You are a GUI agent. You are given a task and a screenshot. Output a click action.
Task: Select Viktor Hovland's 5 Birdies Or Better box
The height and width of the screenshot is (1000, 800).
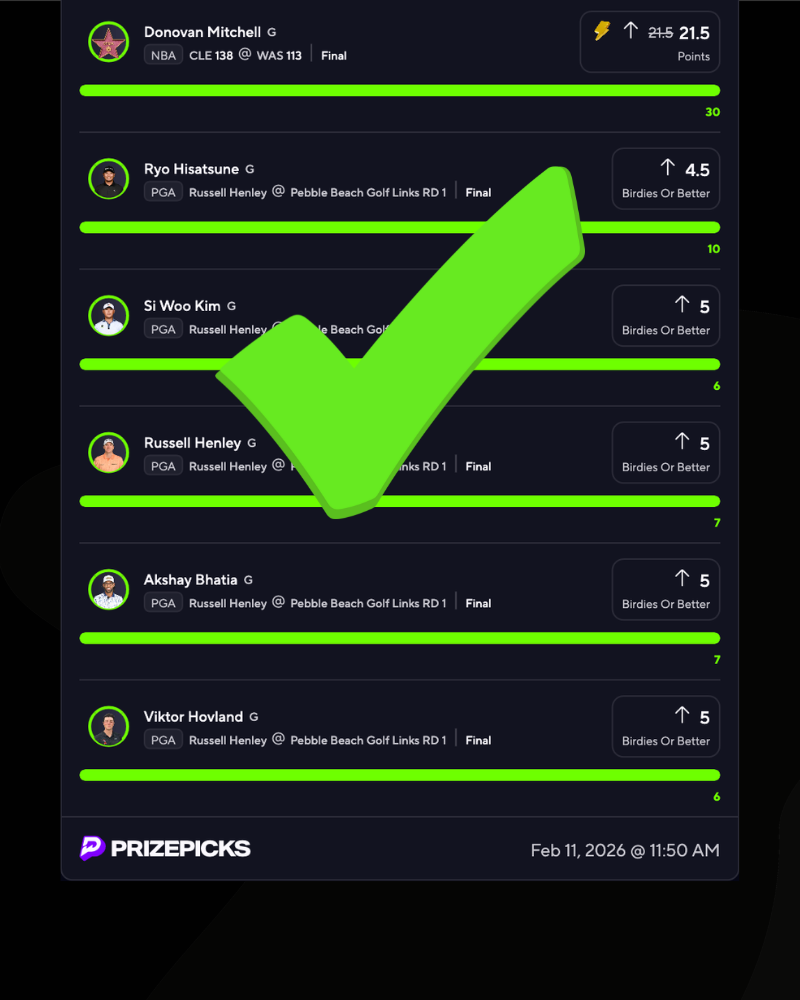(665, 727)
